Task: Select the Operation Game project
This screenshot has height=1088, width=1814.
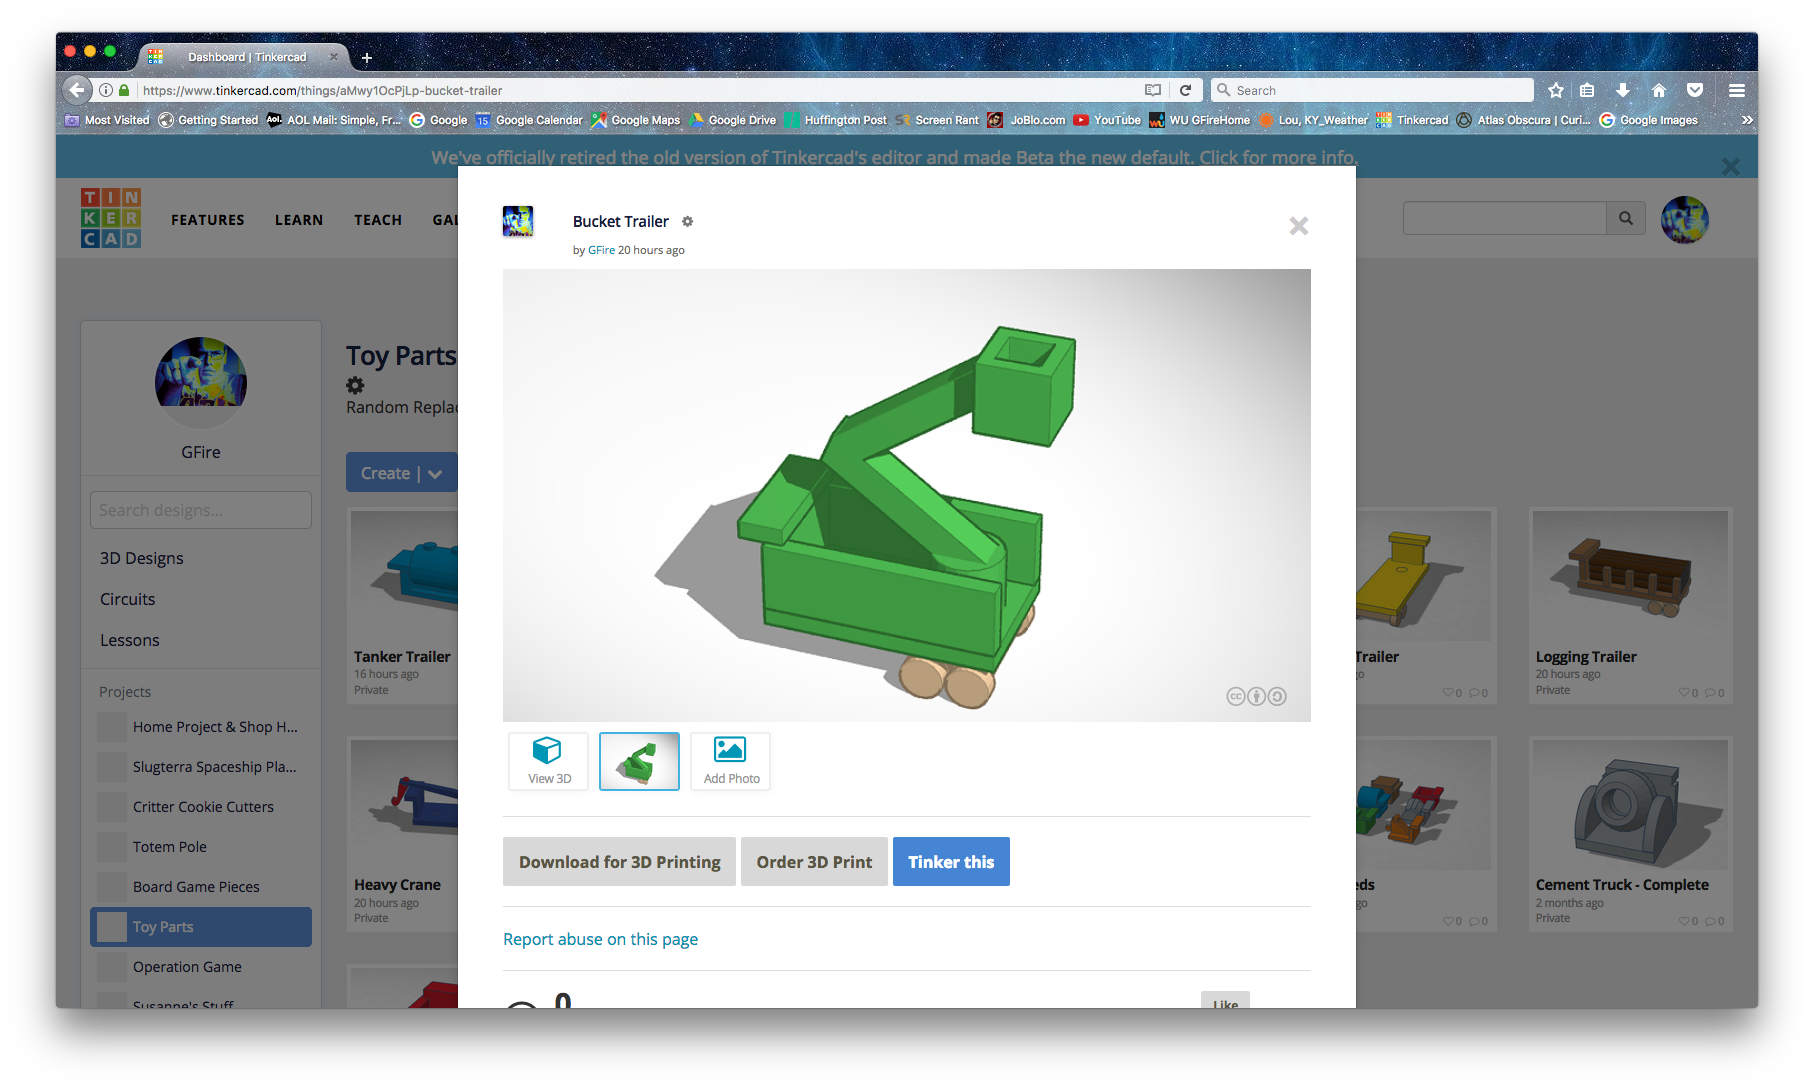Action: (201, 967)
